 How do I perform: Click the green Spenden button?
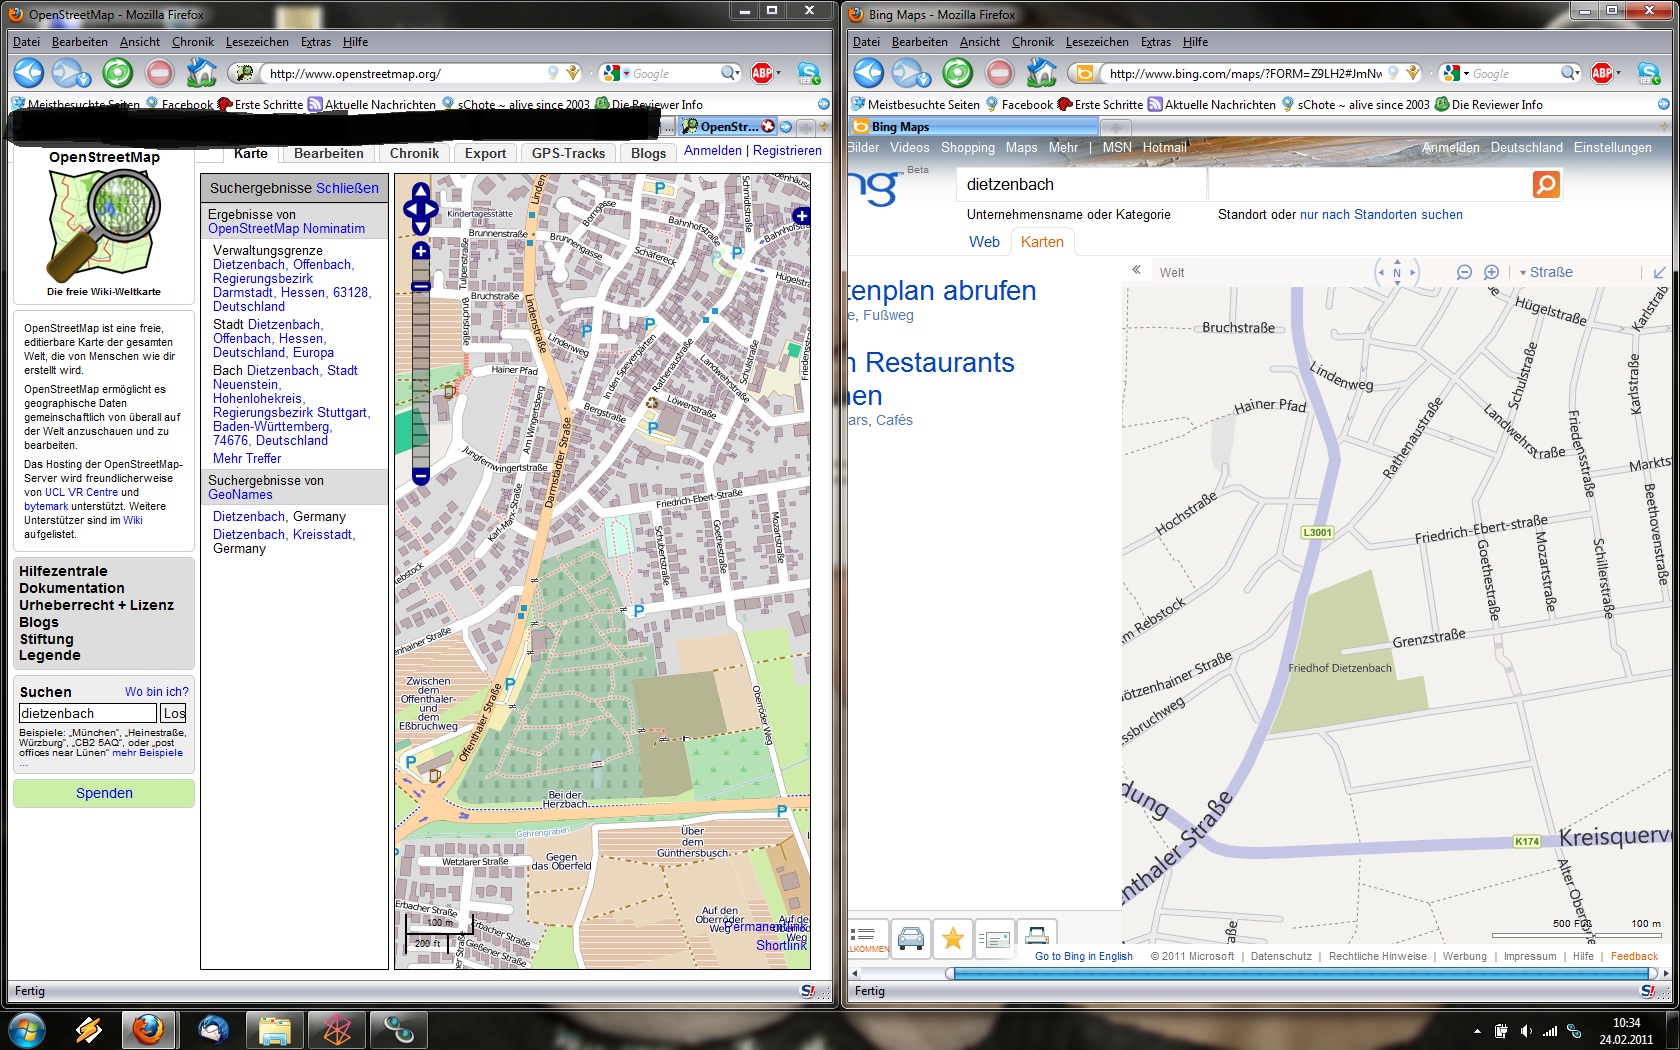[104, 793]
